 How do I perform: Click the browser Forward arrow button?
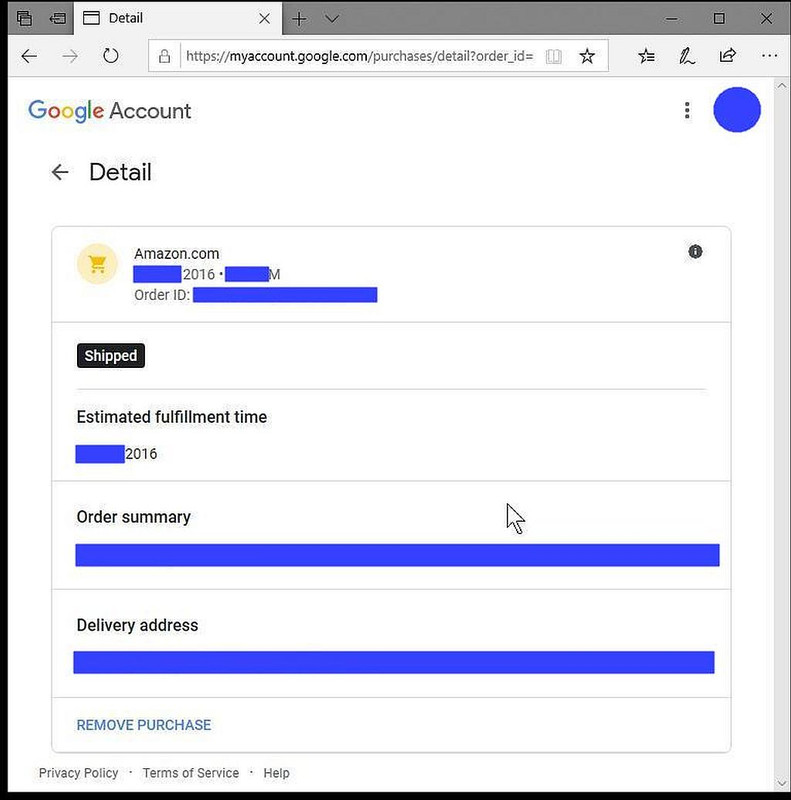(x=70, y=56)
